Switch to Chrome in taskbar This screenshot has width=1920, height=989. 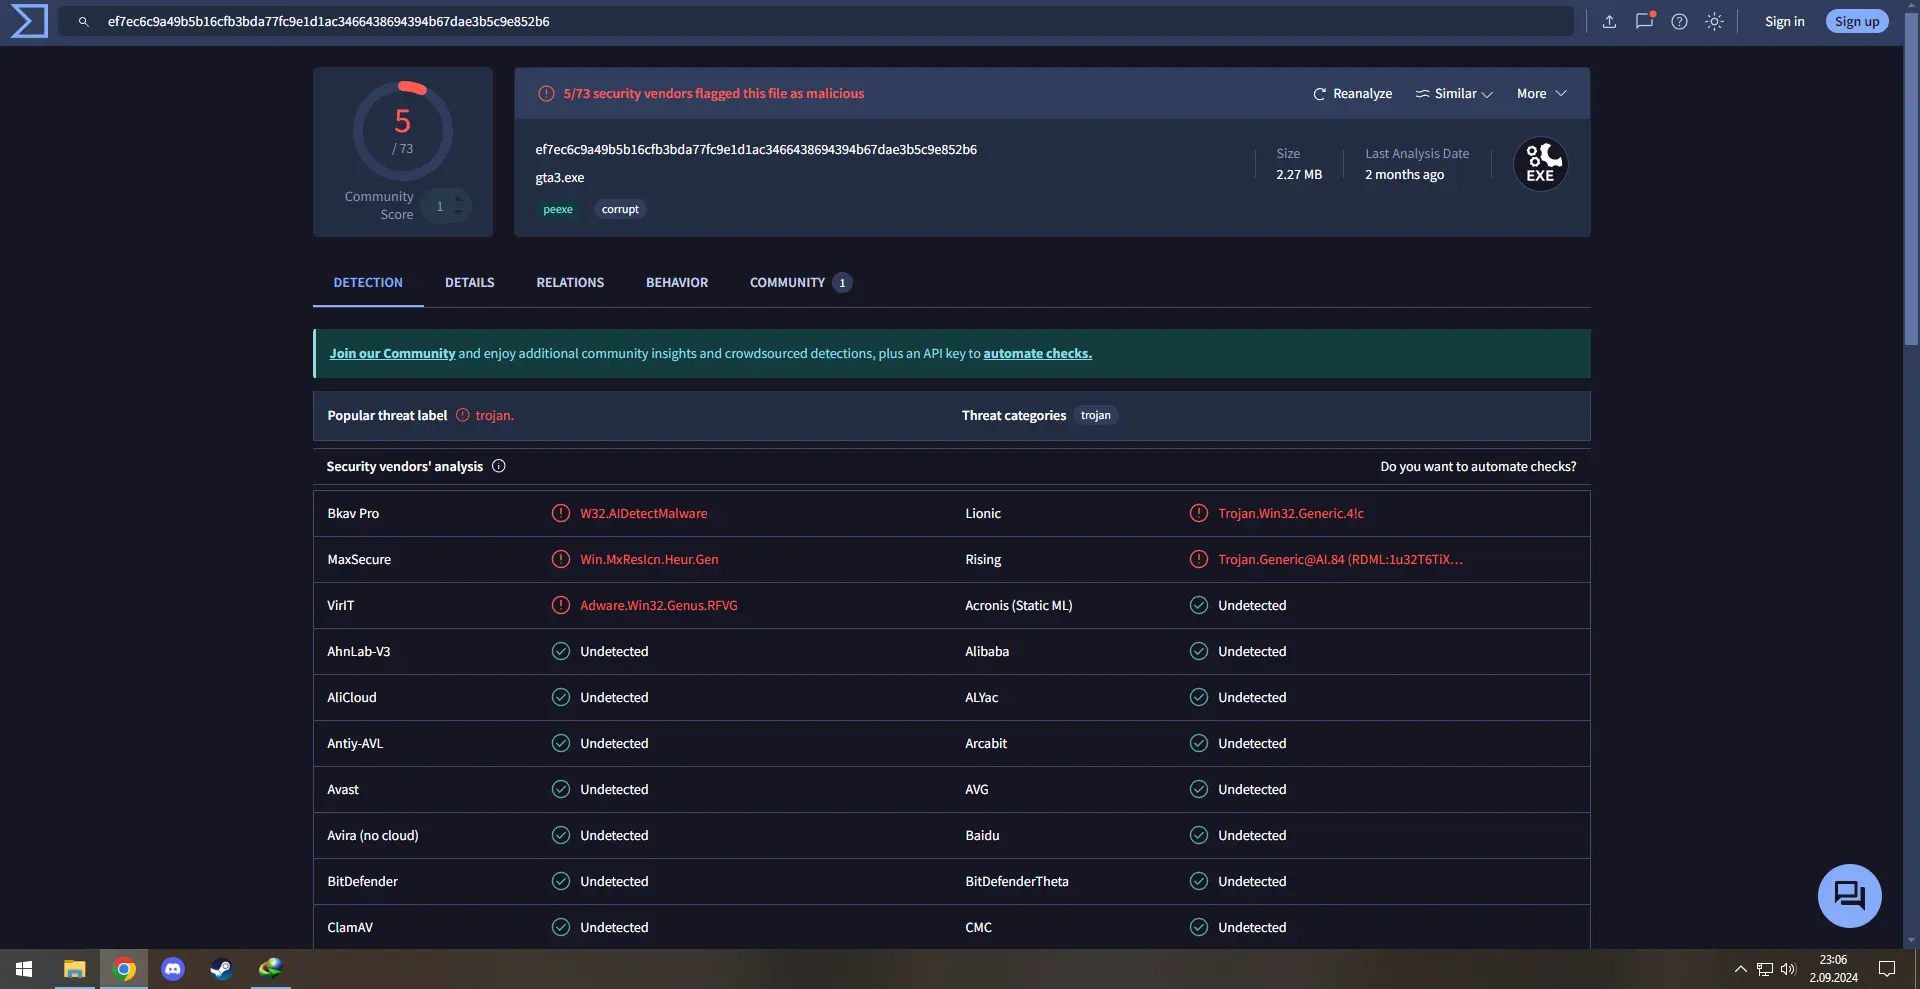click(124, 969)
